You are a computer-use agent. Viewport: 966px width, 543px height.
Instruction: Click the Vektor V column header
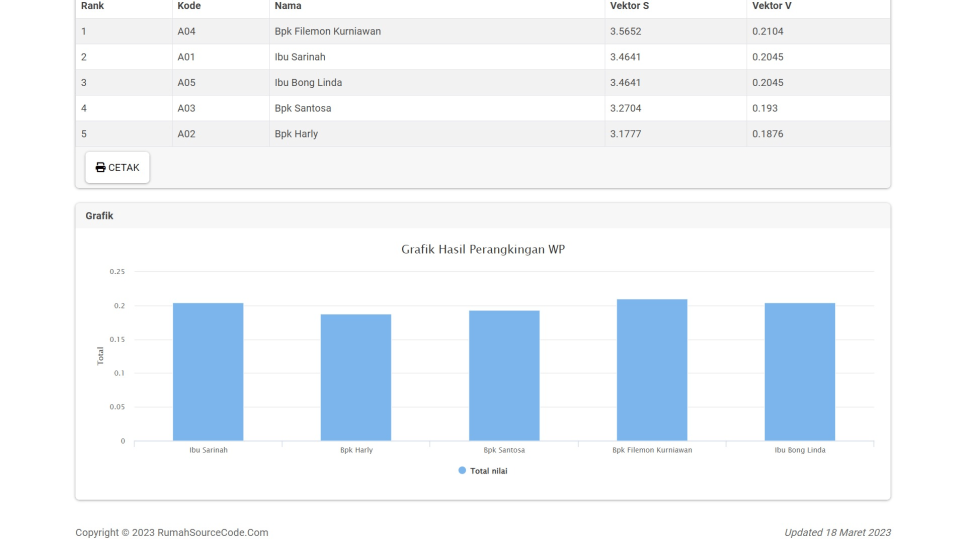pyautogui.click(x=771, y=6)
